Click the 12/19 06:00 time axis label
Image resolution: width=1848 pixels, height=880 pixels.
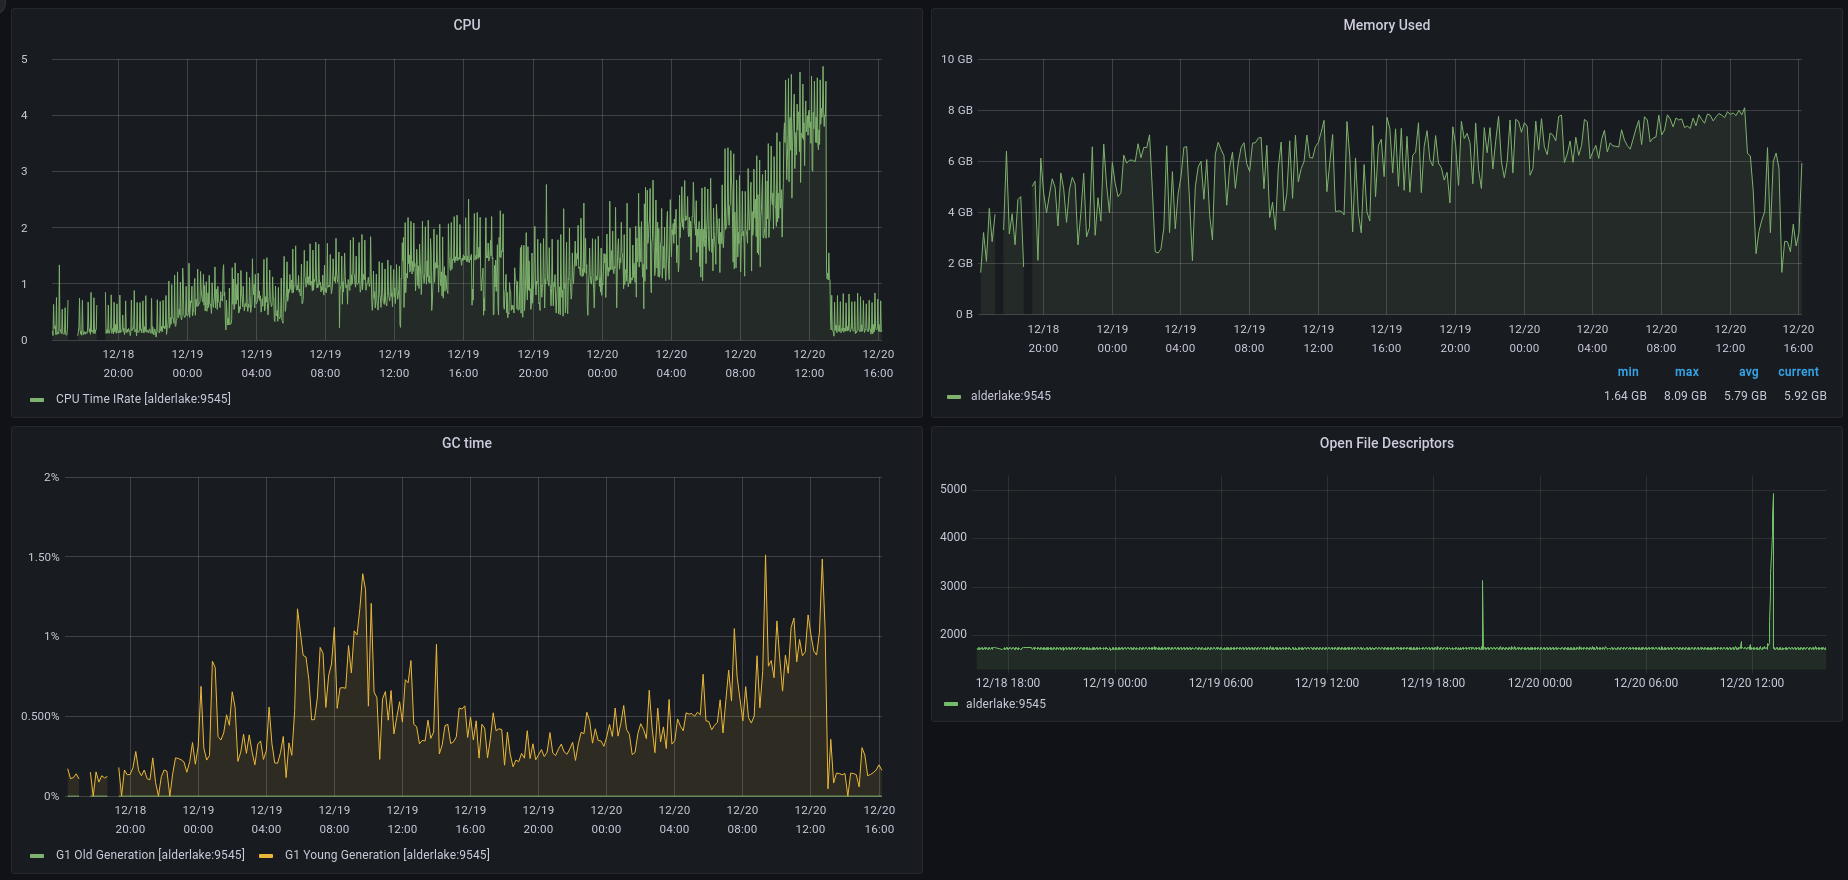1221,684
